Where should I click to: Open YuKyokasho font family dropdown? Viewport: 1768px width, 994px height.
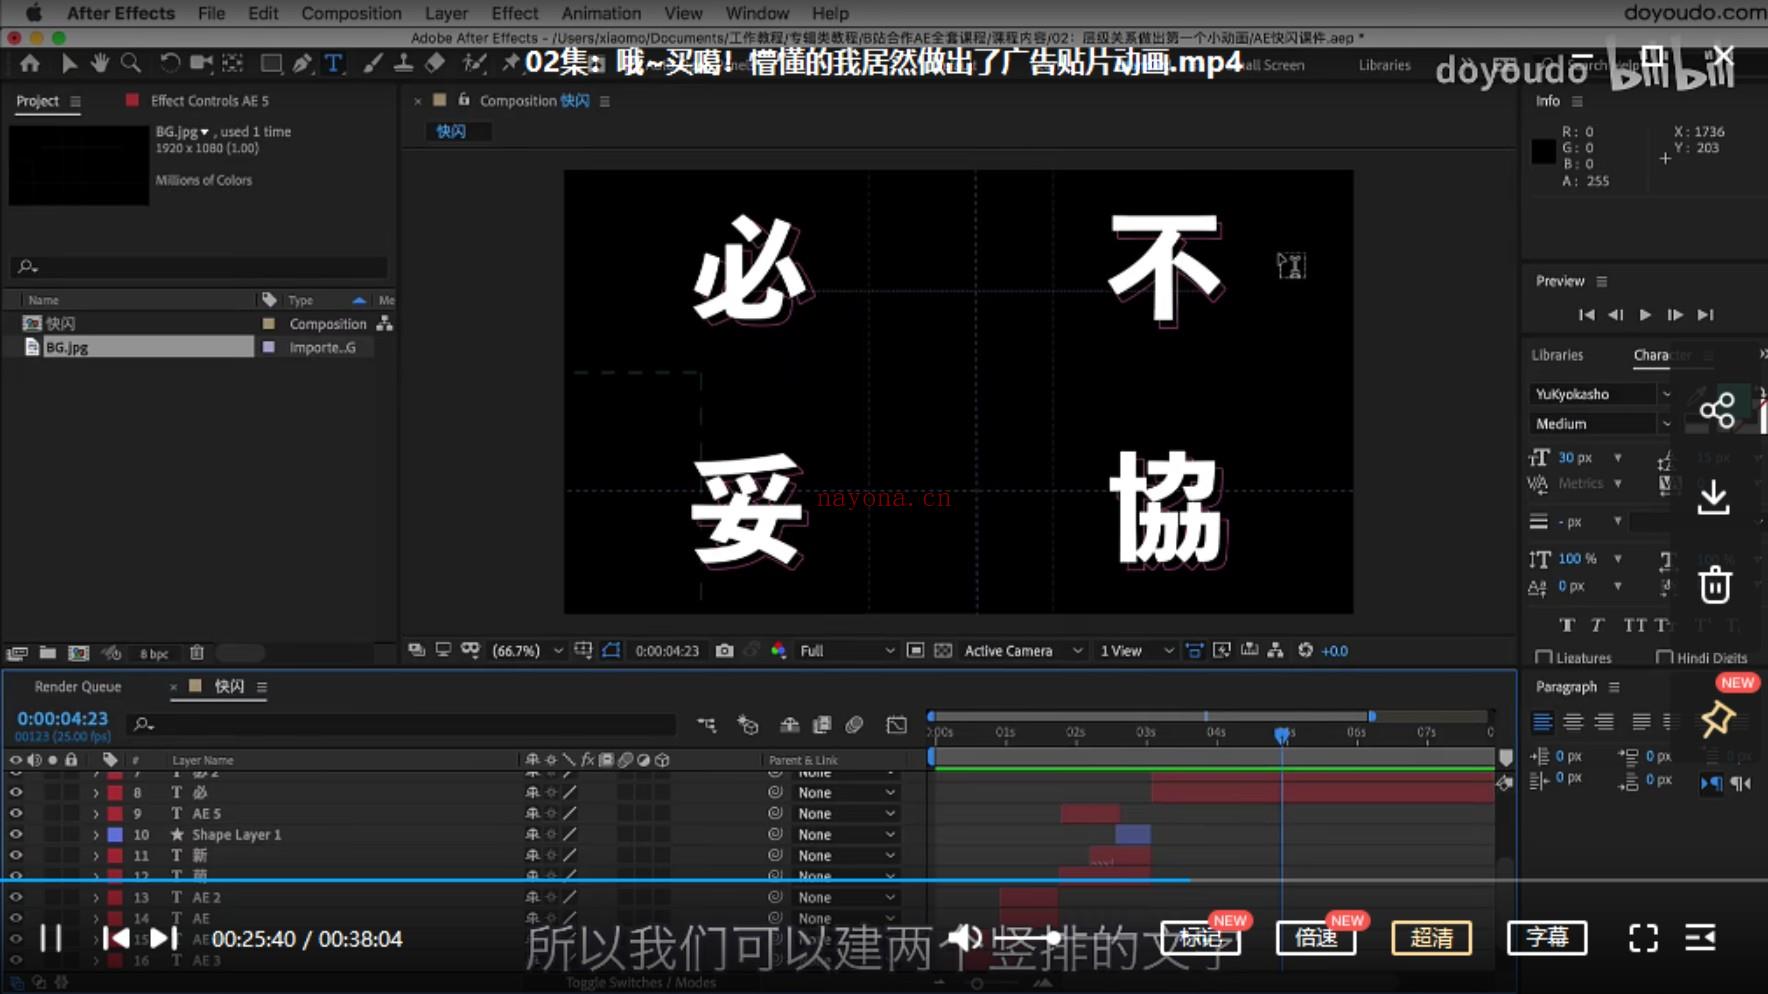[x=1601, y=394]
